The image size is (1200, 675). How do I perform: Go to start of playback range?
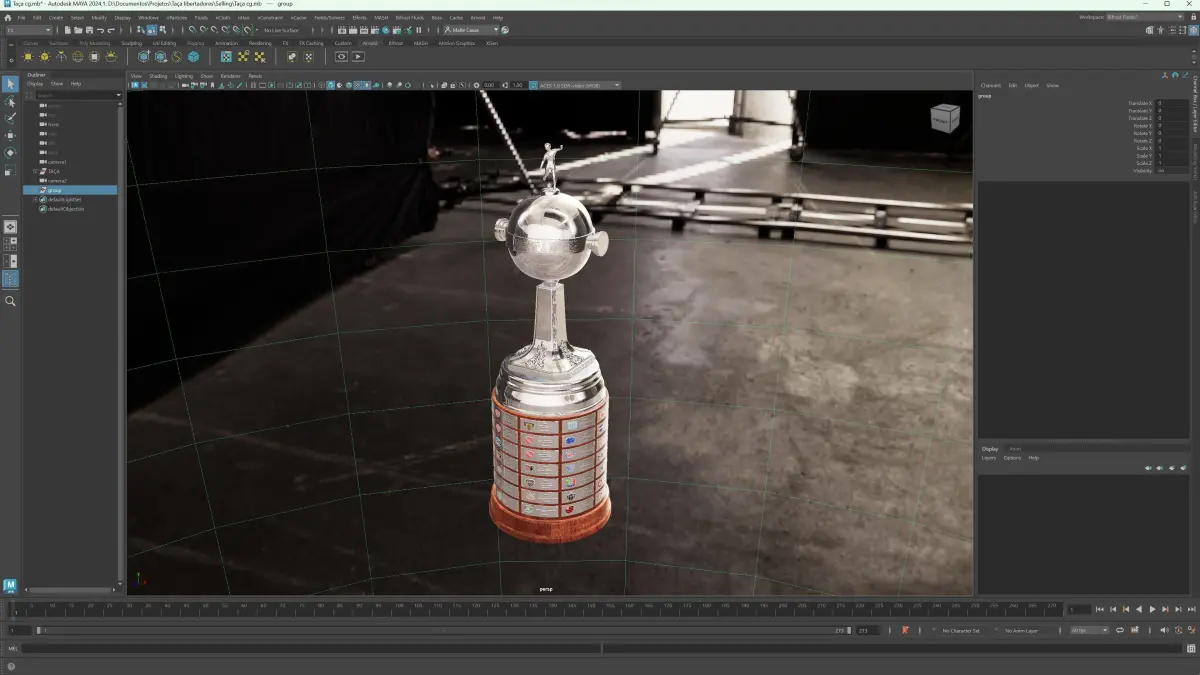1099,609
